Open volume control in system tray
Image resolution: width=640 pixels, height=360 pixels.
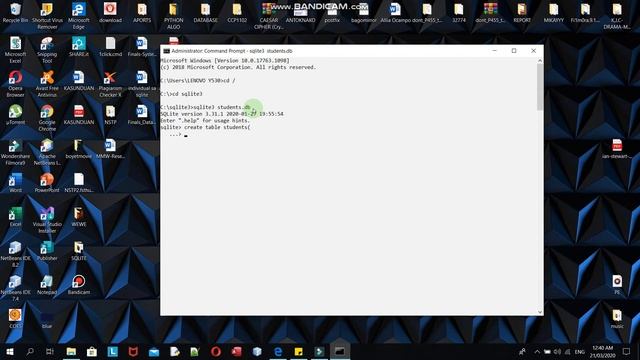coord(557,351)
